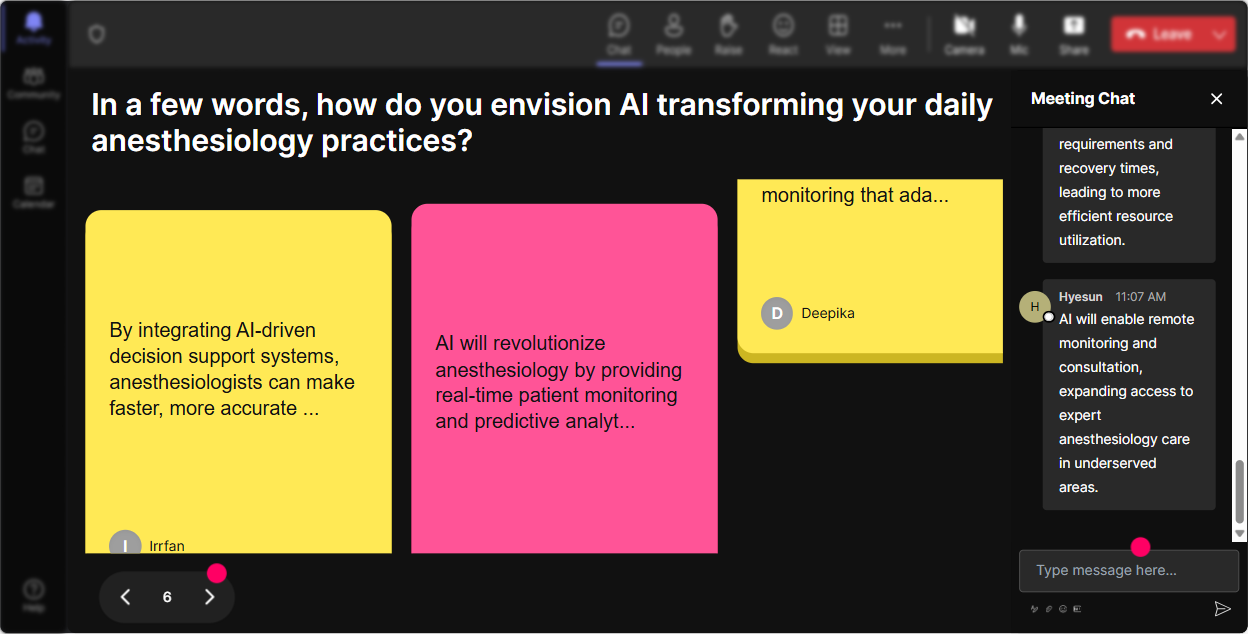
Task: Show the People participants panel
Action: (x=674, y=34)
